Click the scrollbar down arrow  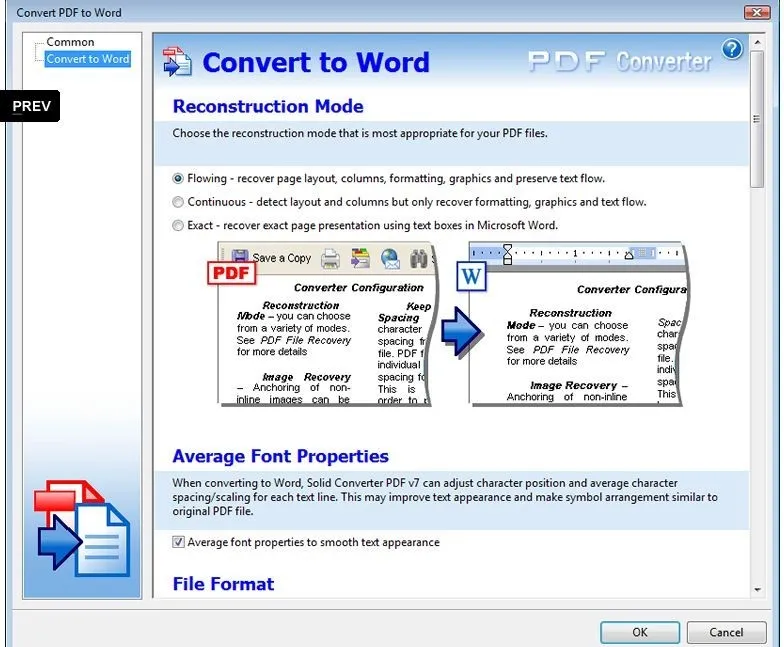tap(757, 590)
